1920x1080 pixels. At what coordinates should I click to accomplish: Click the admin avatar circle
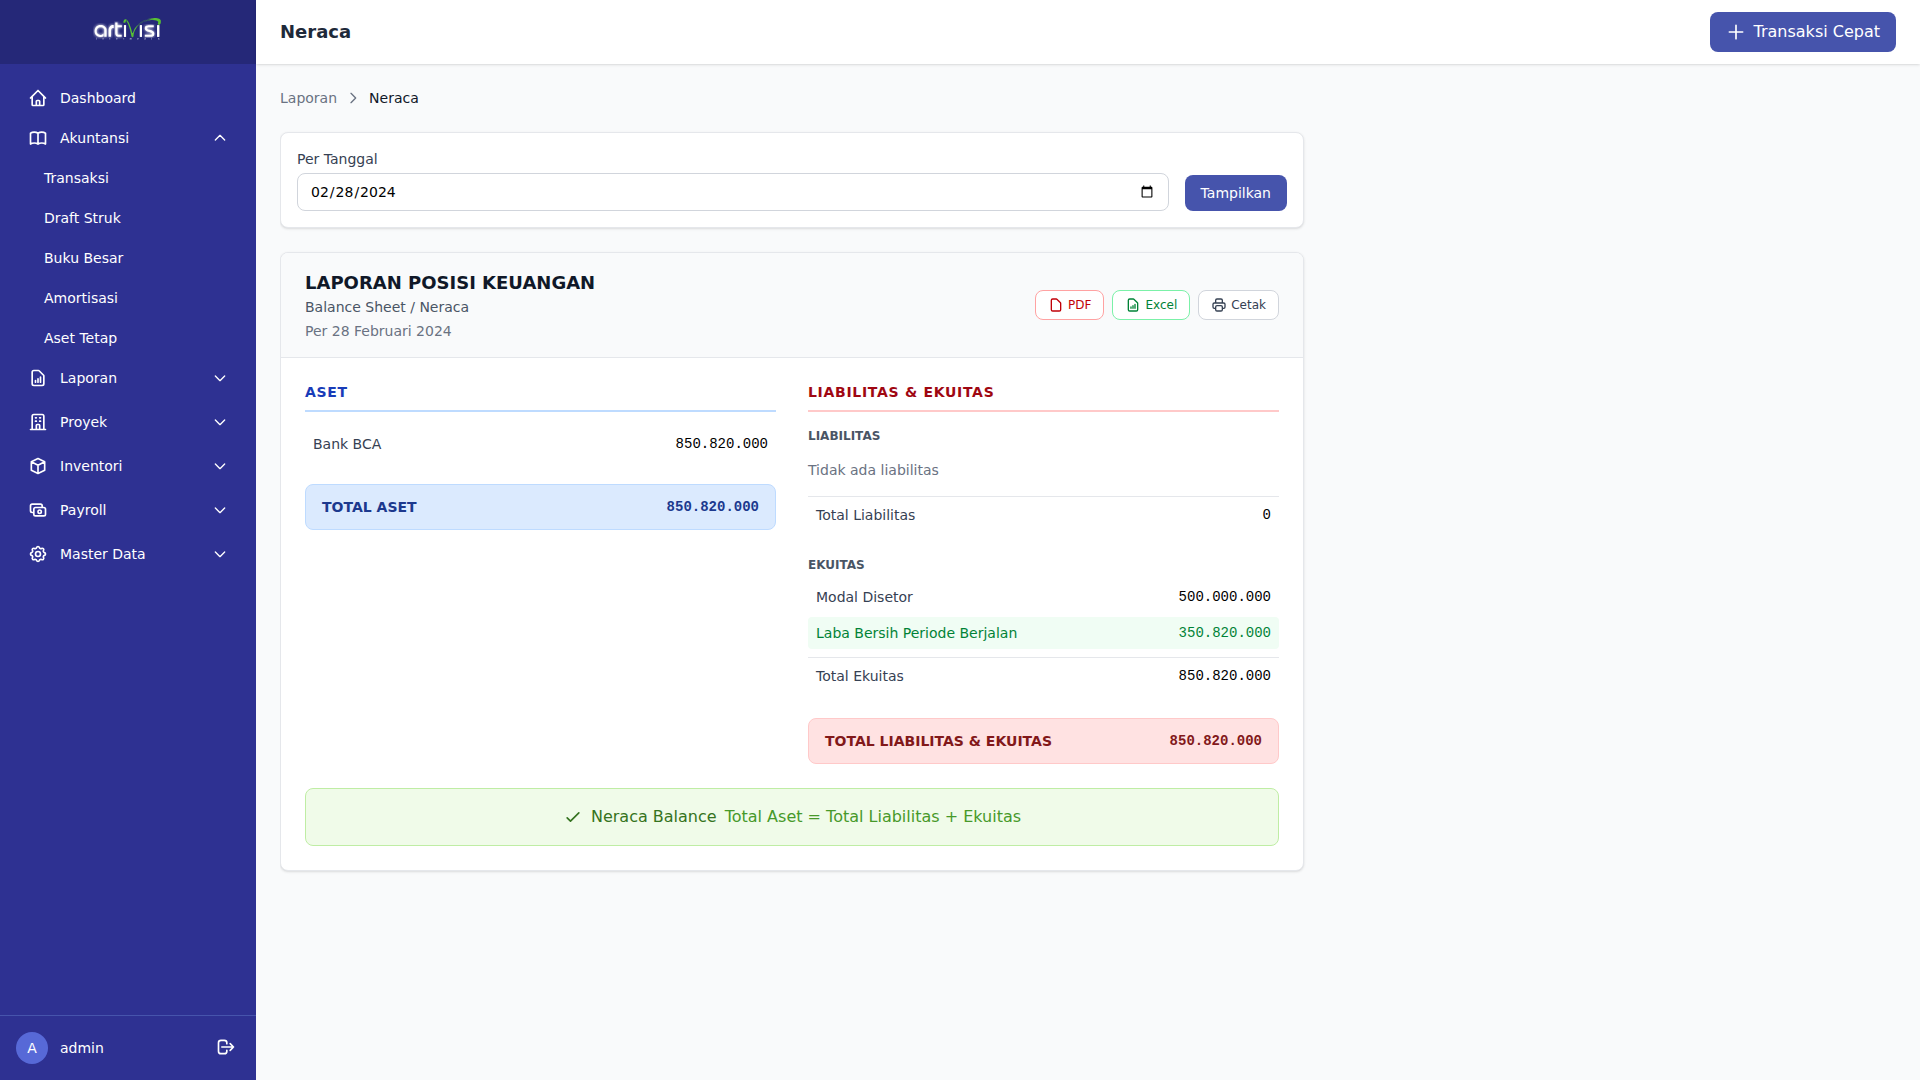pyautogui.click(x=32, y=1047)
